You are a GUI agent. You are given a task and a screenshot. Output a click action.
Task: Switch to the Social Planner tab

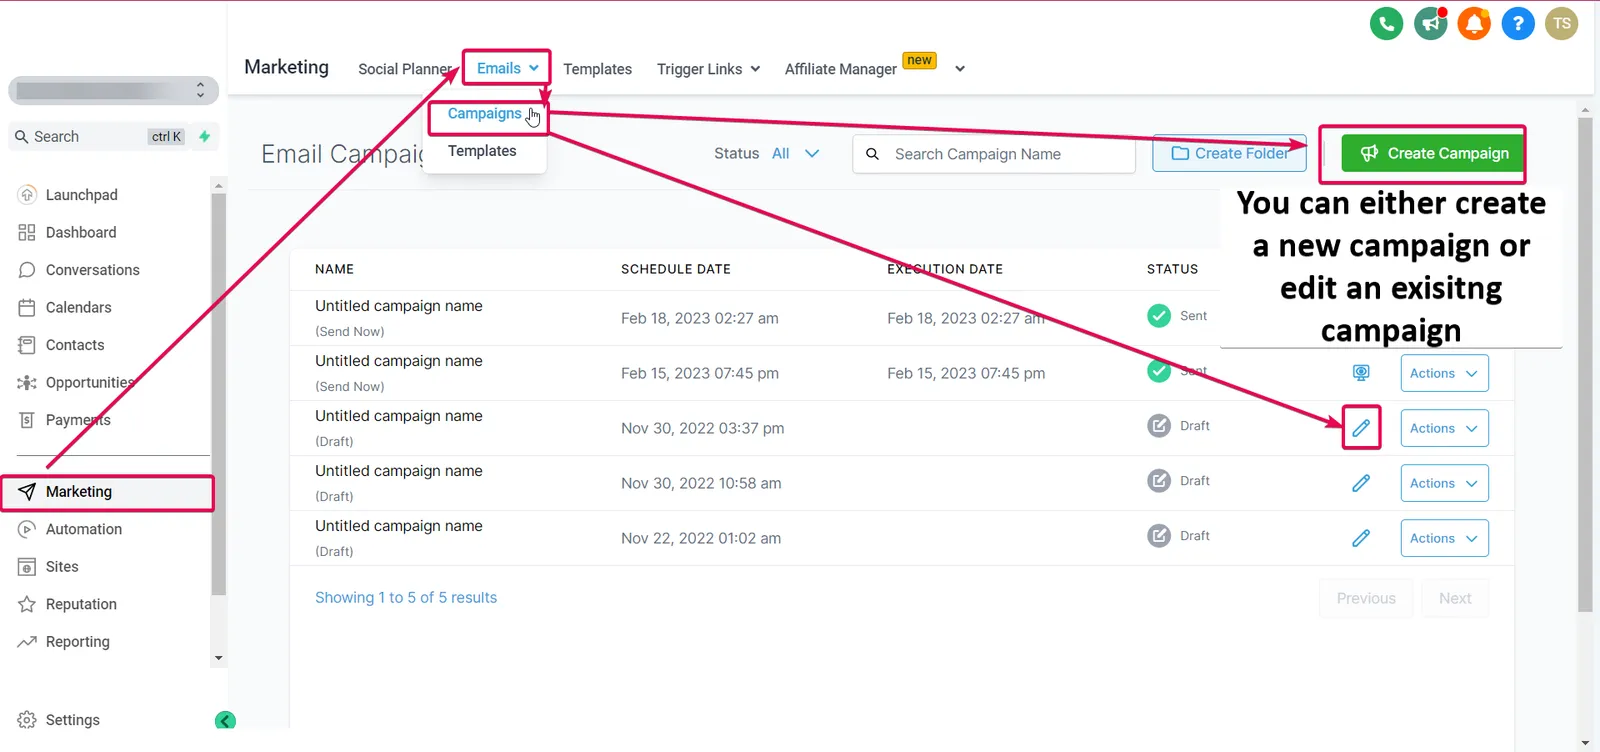(x=405, y=69)
